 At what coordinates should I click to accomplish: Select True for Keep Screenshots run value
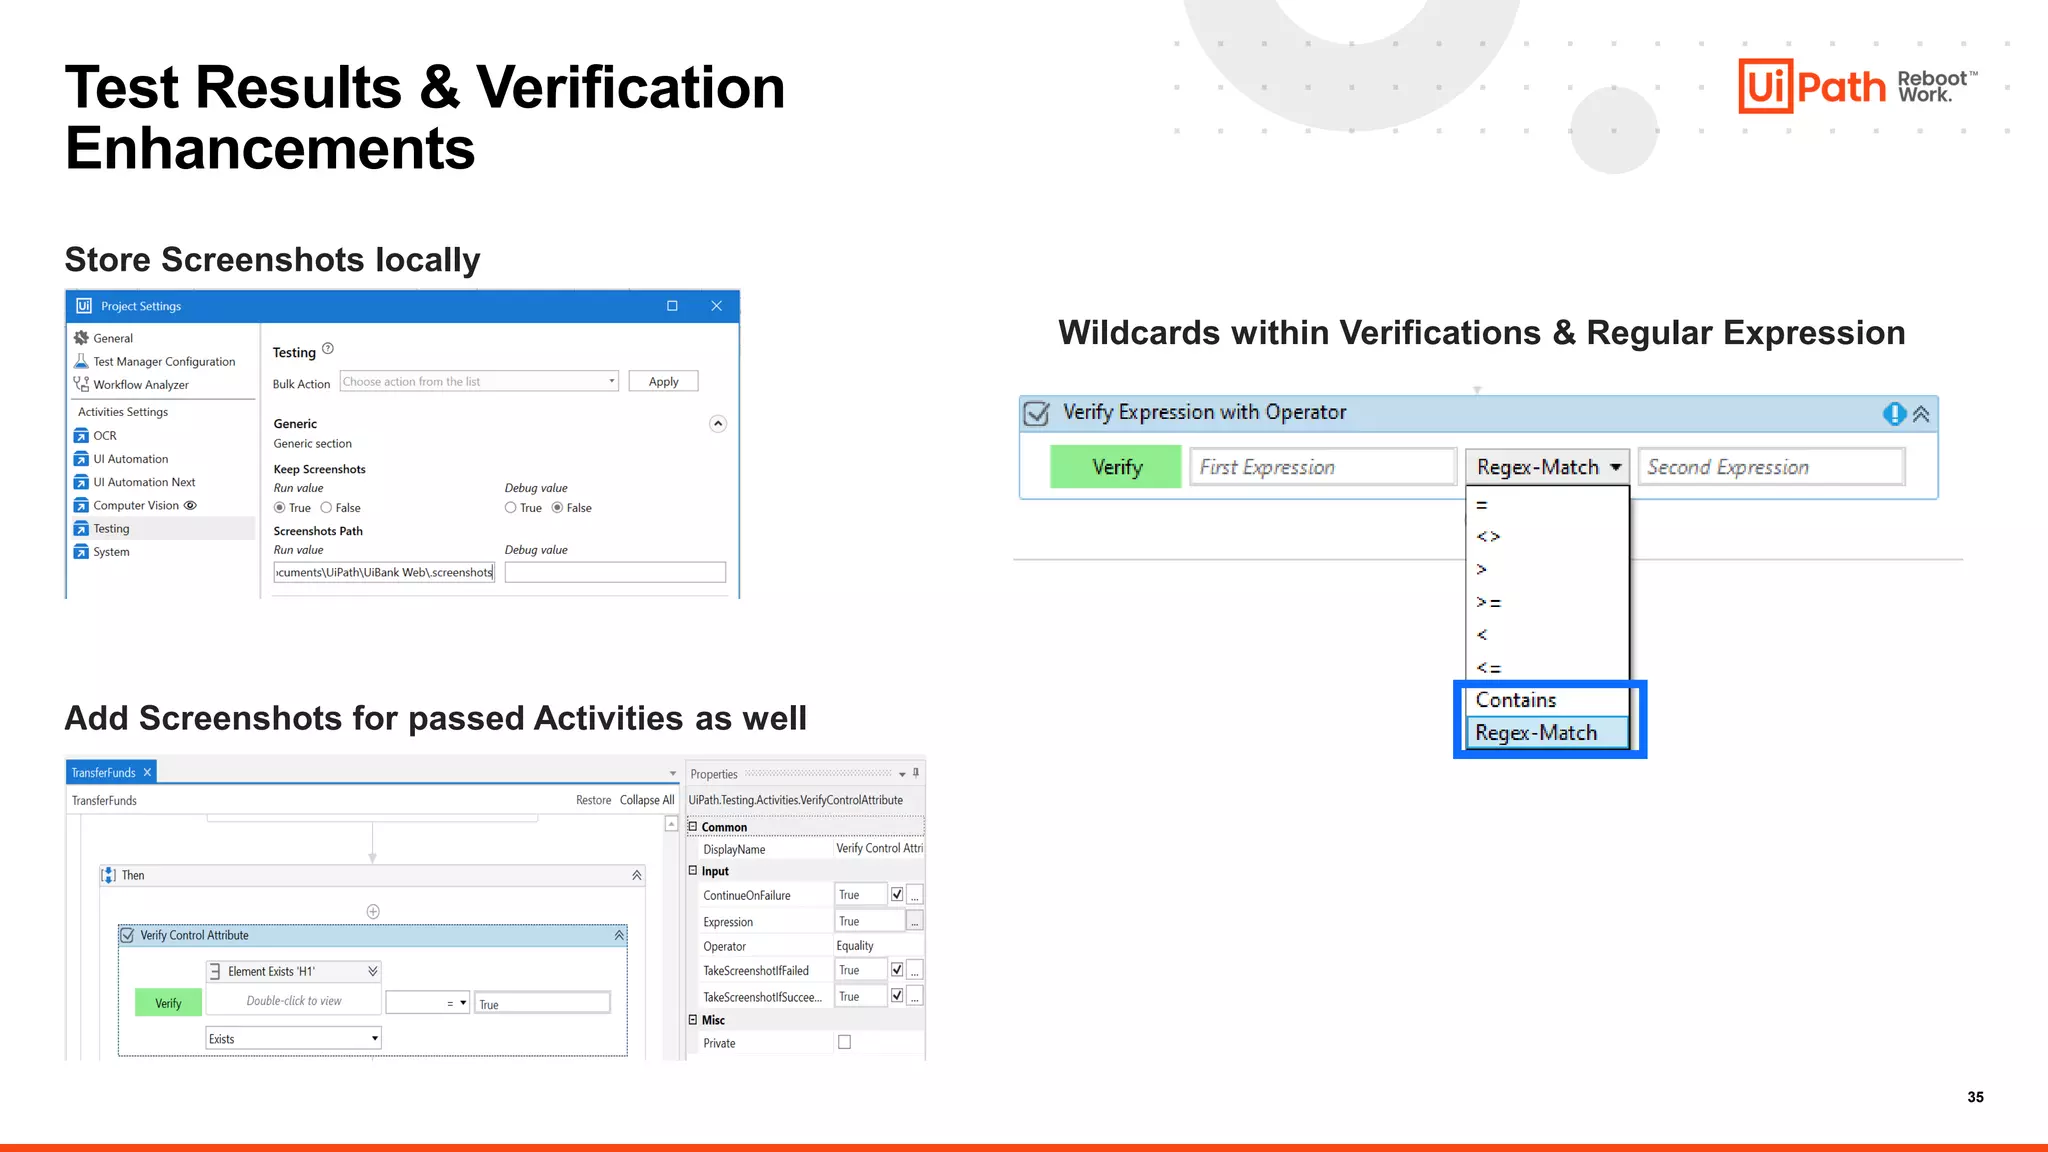coord(280,508)
